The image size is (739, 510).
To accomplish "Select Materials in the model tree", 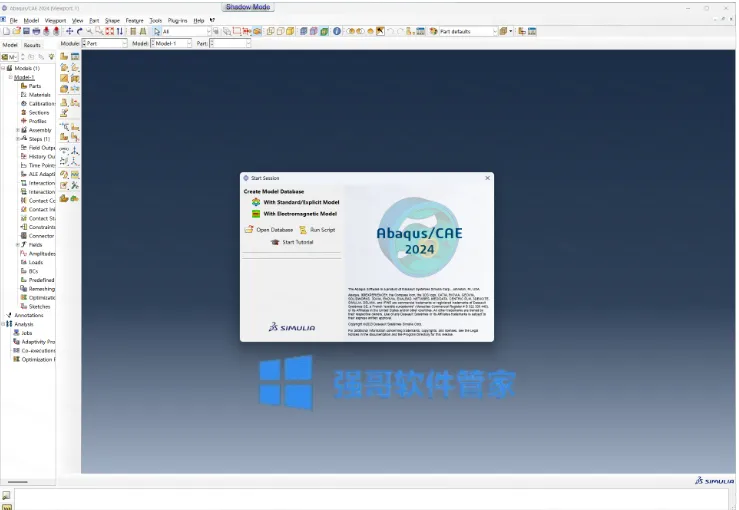I will coord(39,95).
